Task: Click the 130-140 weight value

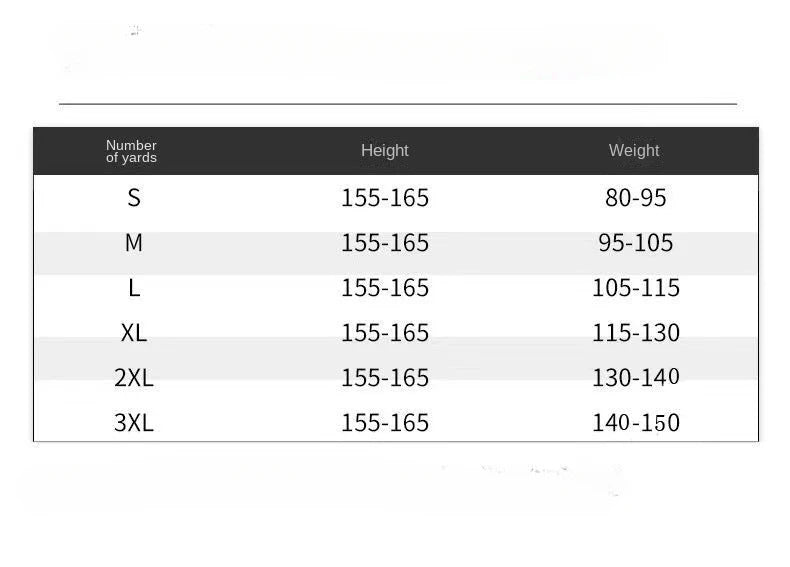Action: pyautogui.click(x=635, y=377)
